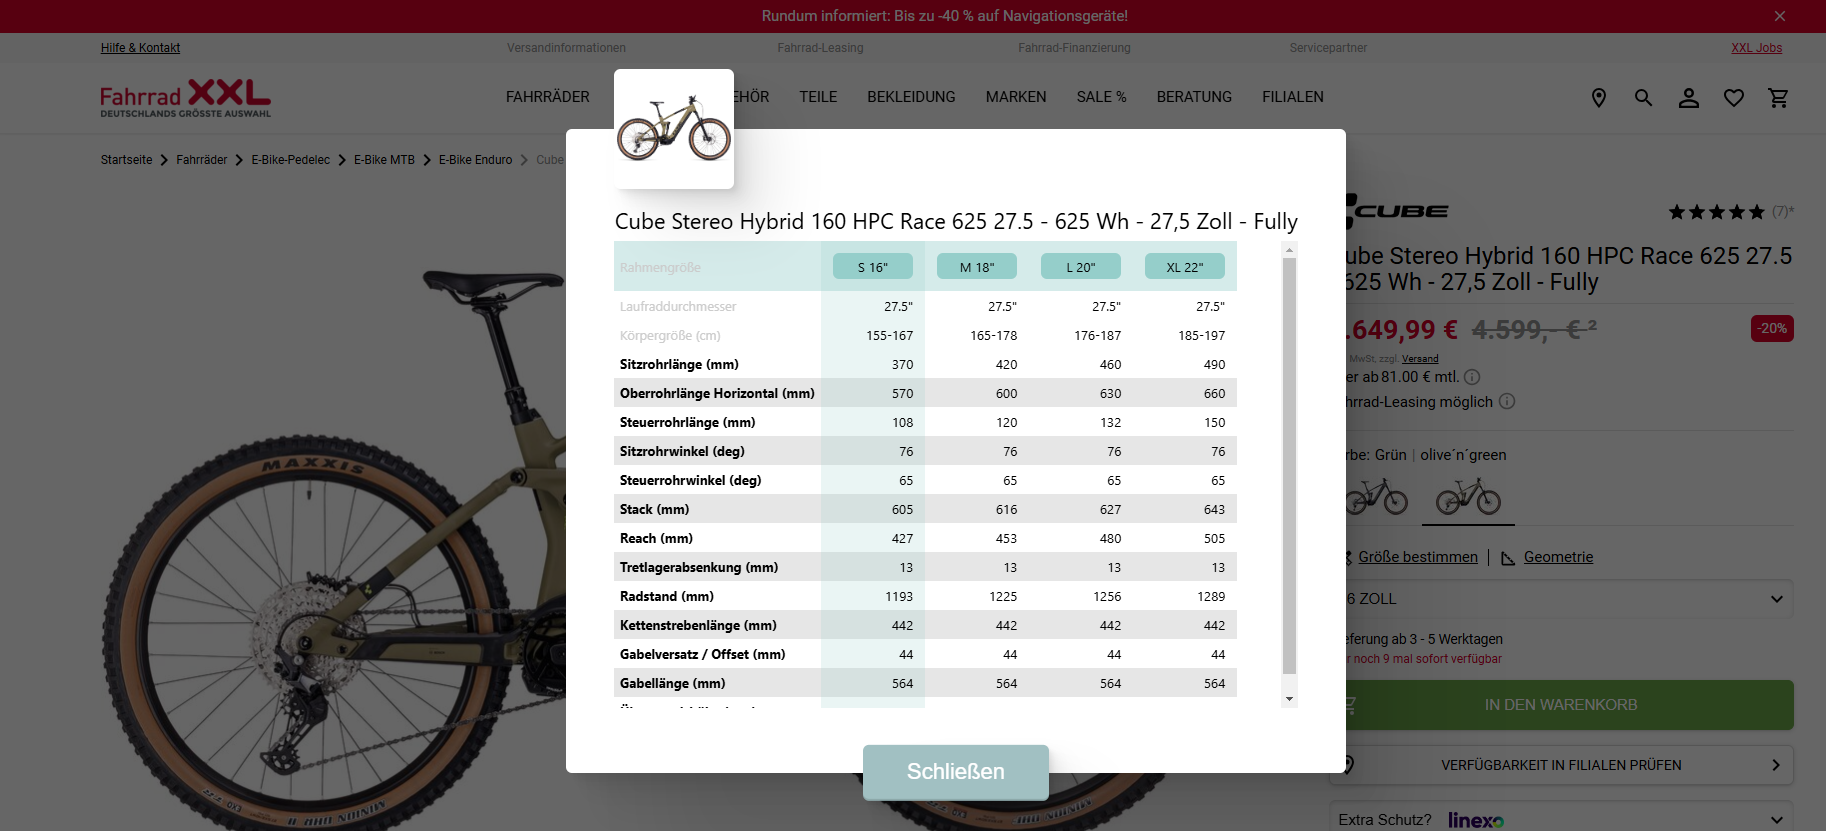The width and height of the screenshot is (1826, 831).
Task: Select frame size M 18"
Action: [976, 267]
